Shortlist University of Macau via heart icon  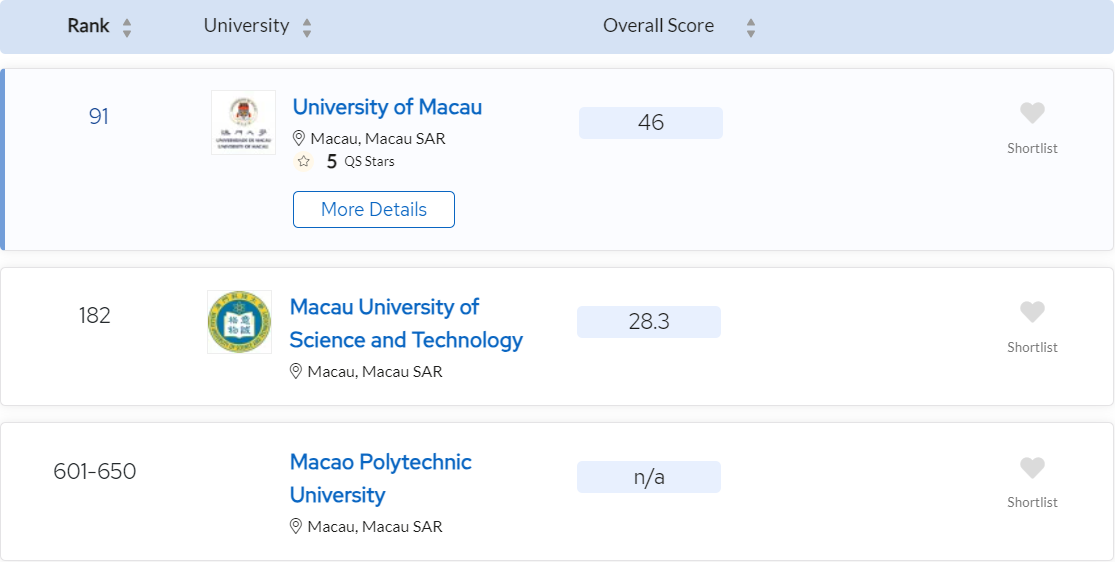click(1032, 112)
